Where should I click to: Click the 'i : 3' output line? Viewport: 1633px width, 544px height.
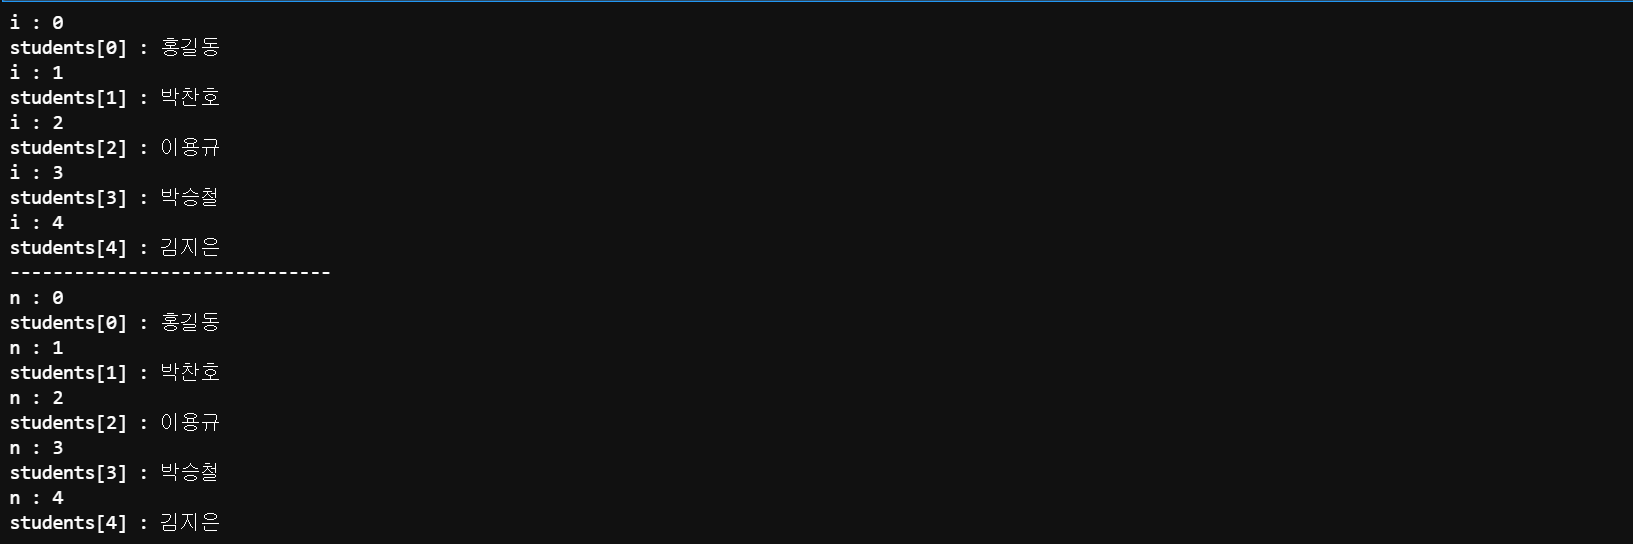[x=37, y=172]
